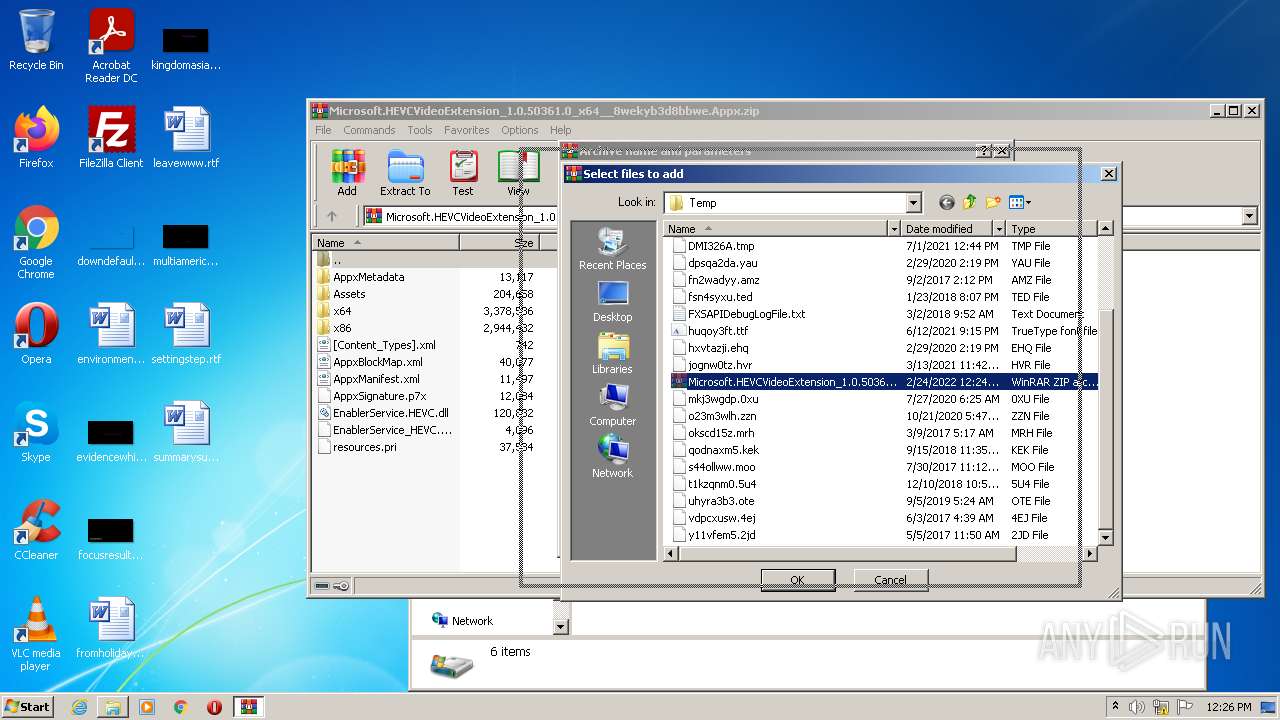1280x720 pixels.
Task: Click the Test toolbar icon
Action: point(462,173)
